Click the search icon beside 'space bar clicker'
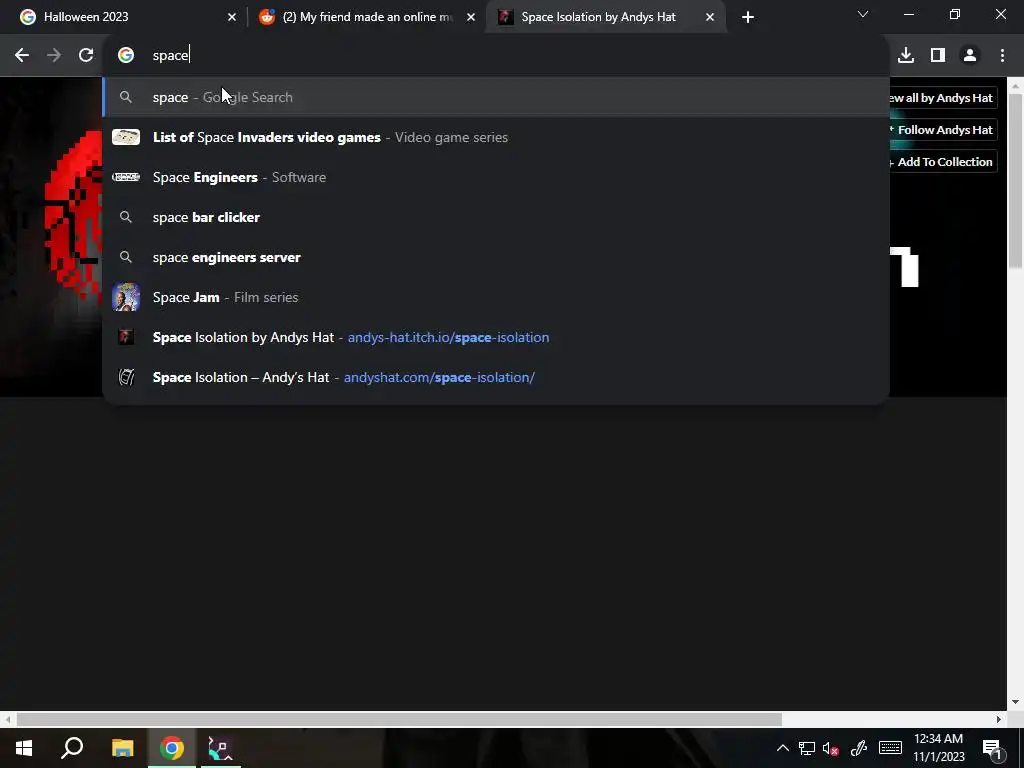 (125, 217)
